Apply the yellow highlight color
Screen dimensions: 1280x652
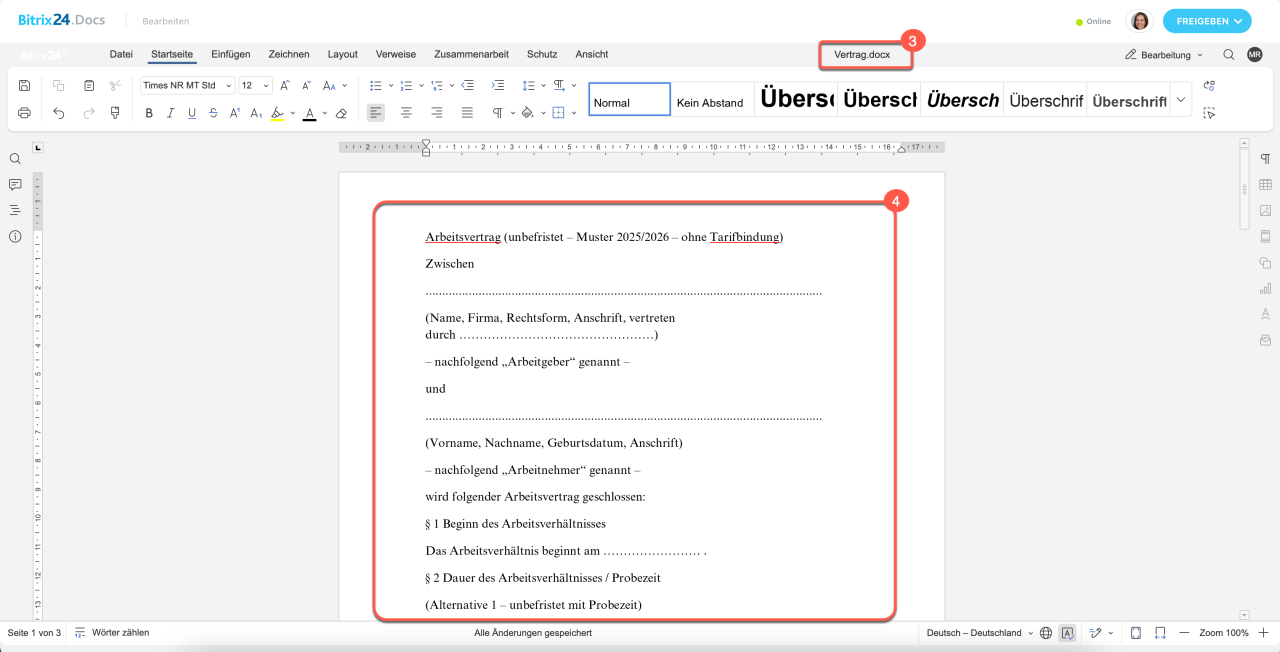[x=278, y=113]
